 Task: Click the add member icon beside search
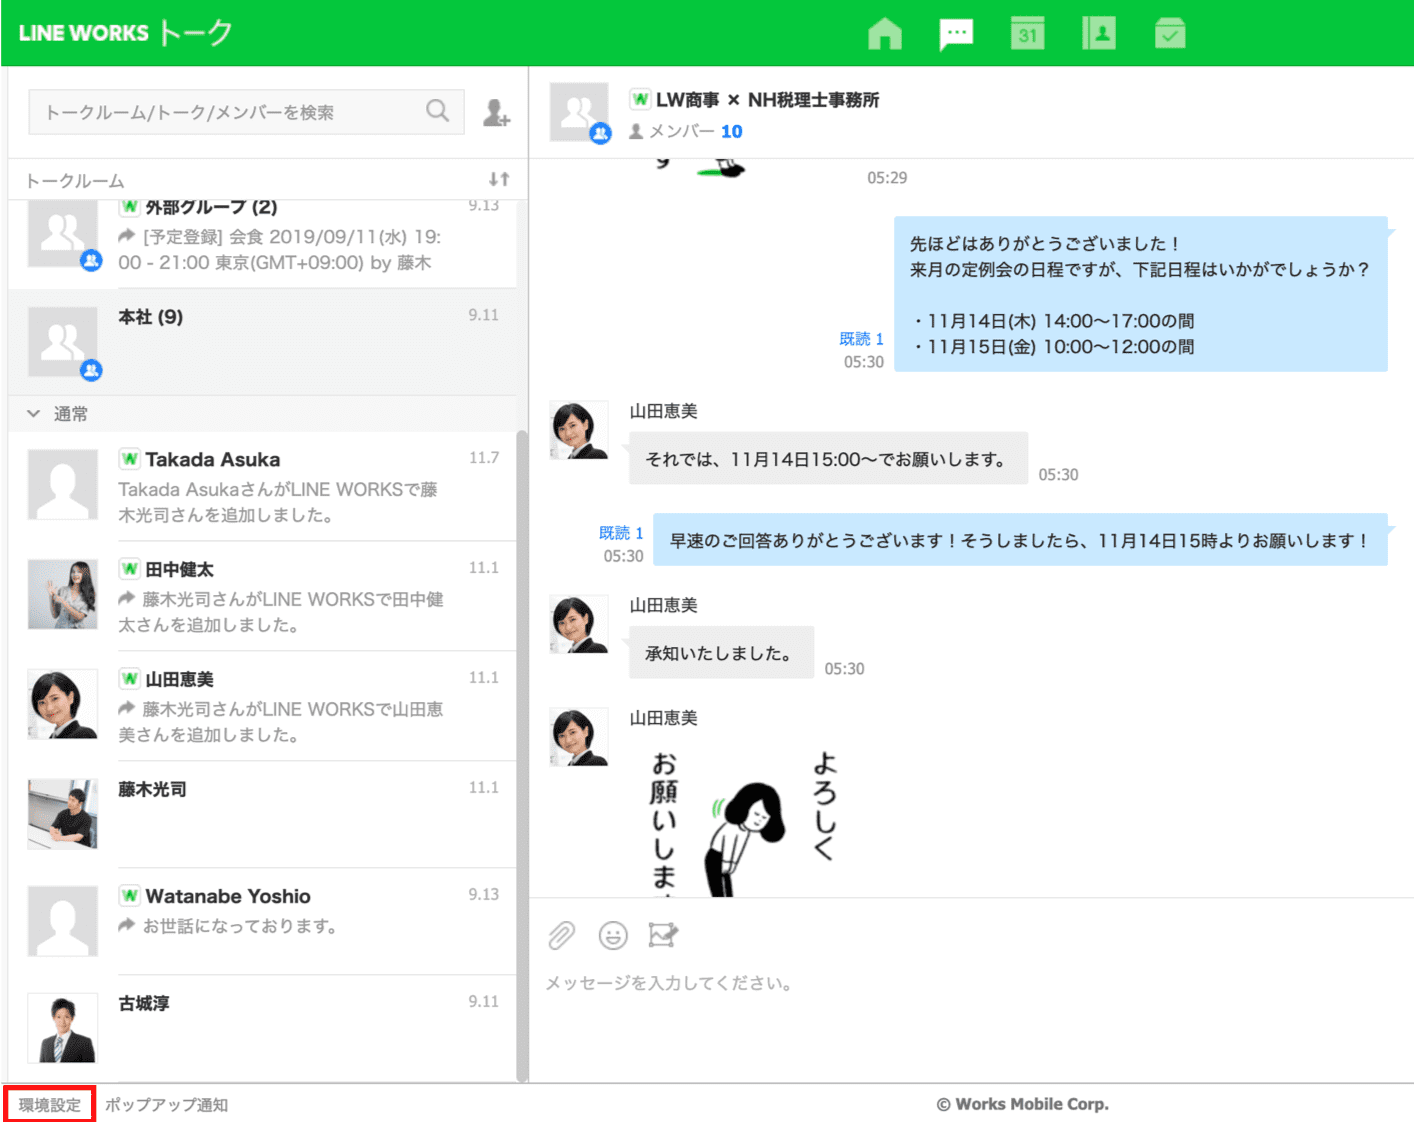pos(496,113)
